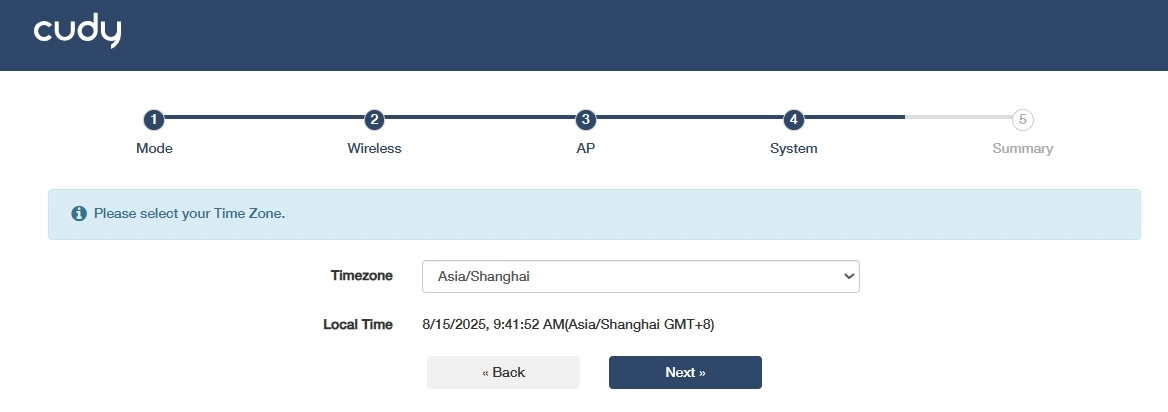Click the step 4 circle icon

(793, 119)
